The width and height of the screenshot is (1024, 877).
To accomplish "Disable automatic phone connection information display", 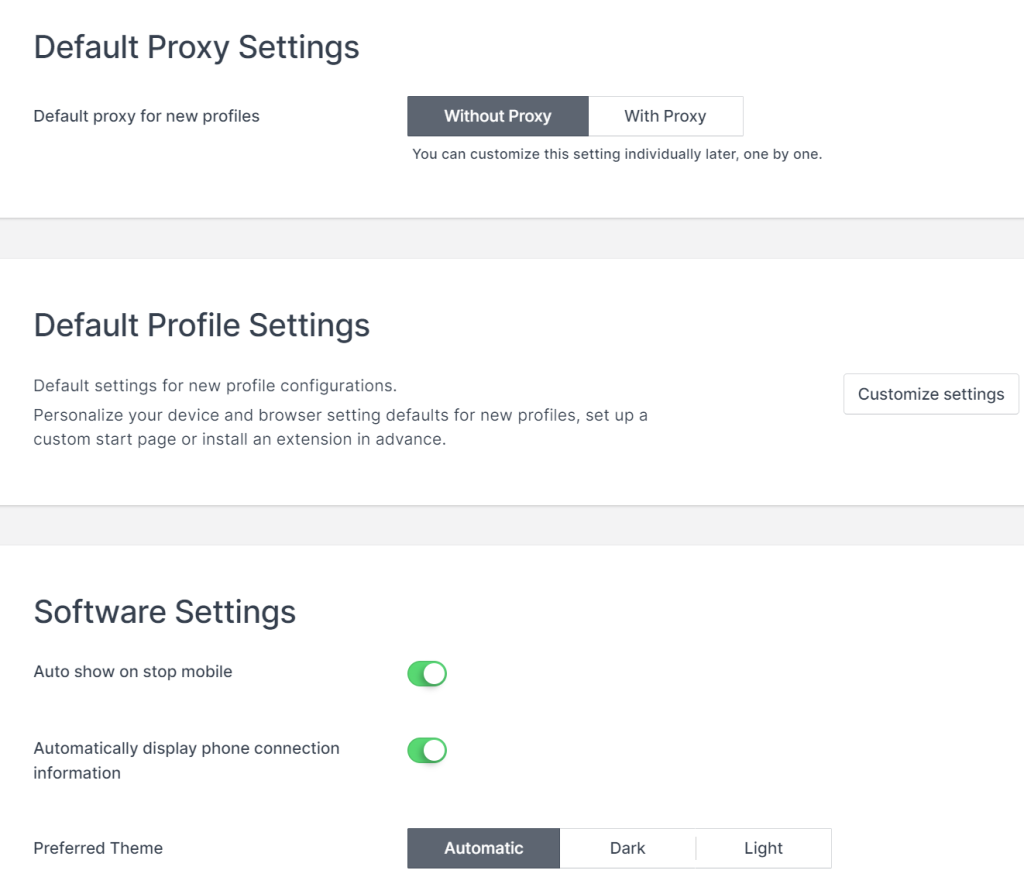I will 427,750.
